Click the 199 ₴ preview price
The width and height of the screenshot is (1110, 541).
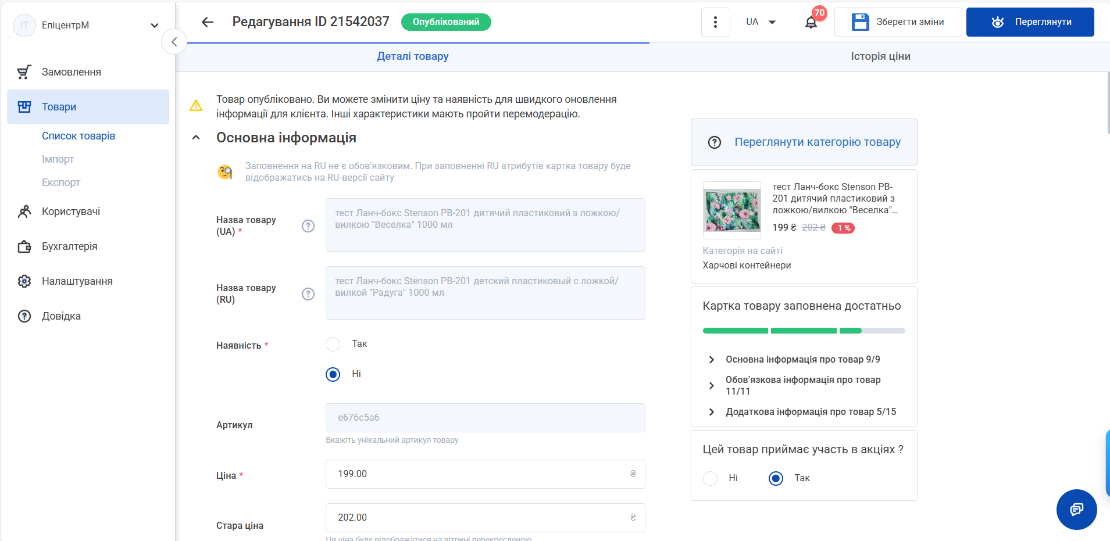click(x=784, y=228)
